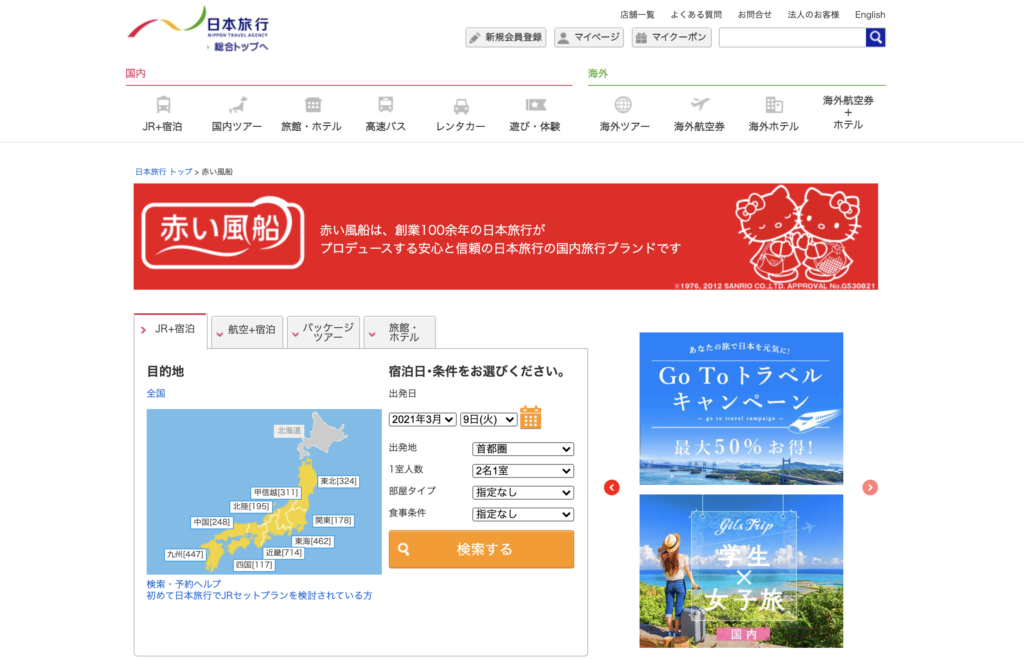Viewport: 1024px width, 660px height.
Task: Click the 国内 section heading
Action: (136, 73)
